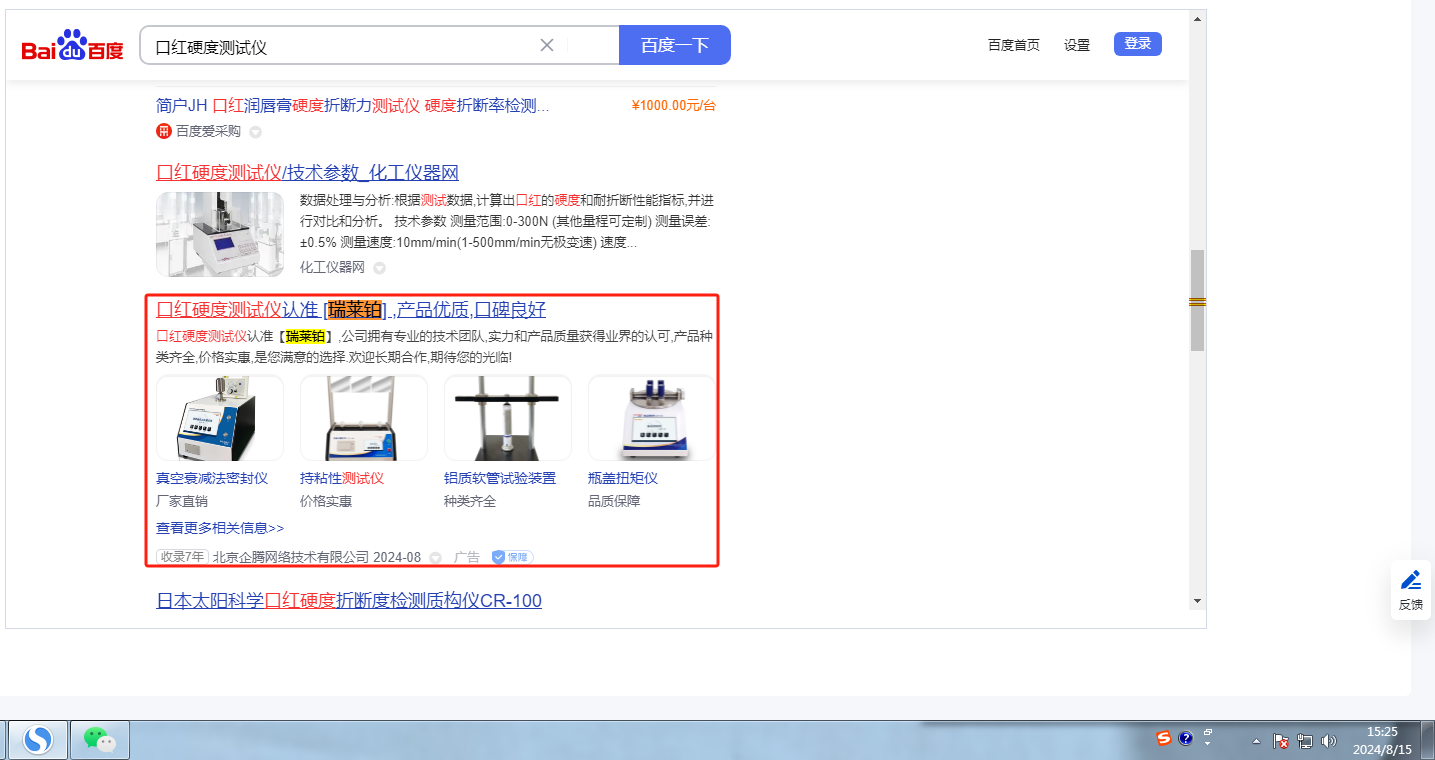Open the Action Center flag icon
The height and width of the screenshot is (760, 1435).
(x=1281, y=741)
